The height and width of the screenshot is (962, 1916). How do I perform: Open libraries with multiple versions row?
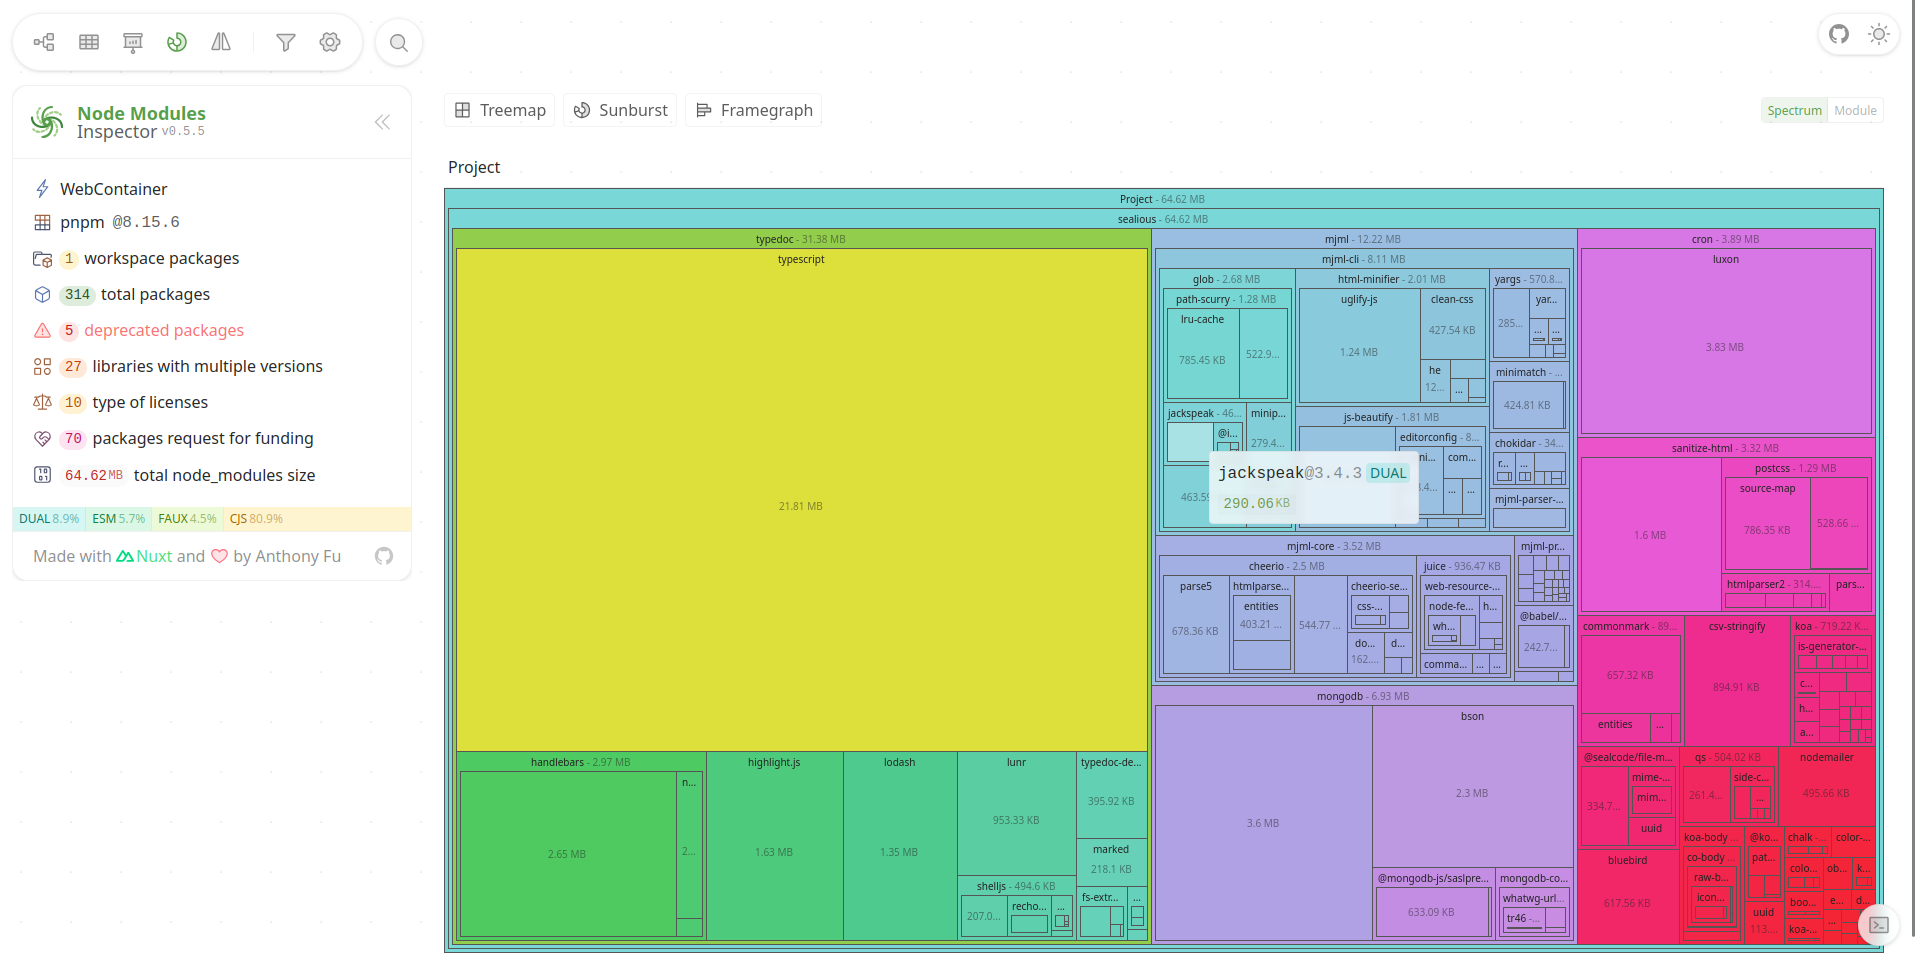coord(212,367)
